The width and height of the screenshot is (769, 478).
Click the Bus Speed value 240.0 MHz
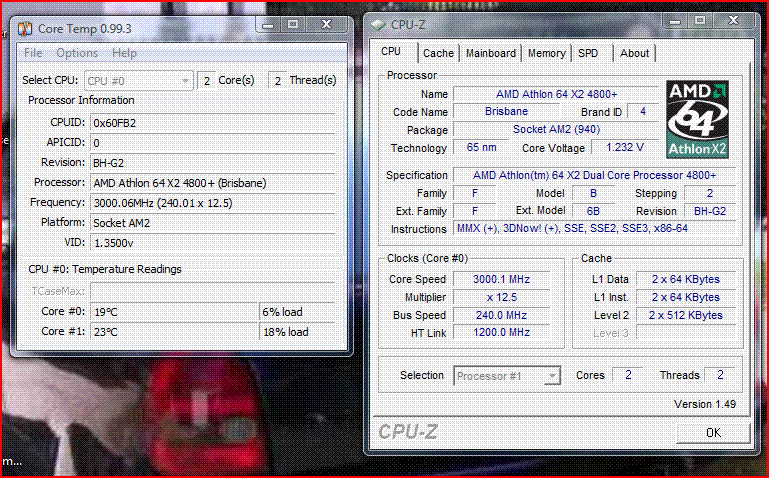click(501, 315)
